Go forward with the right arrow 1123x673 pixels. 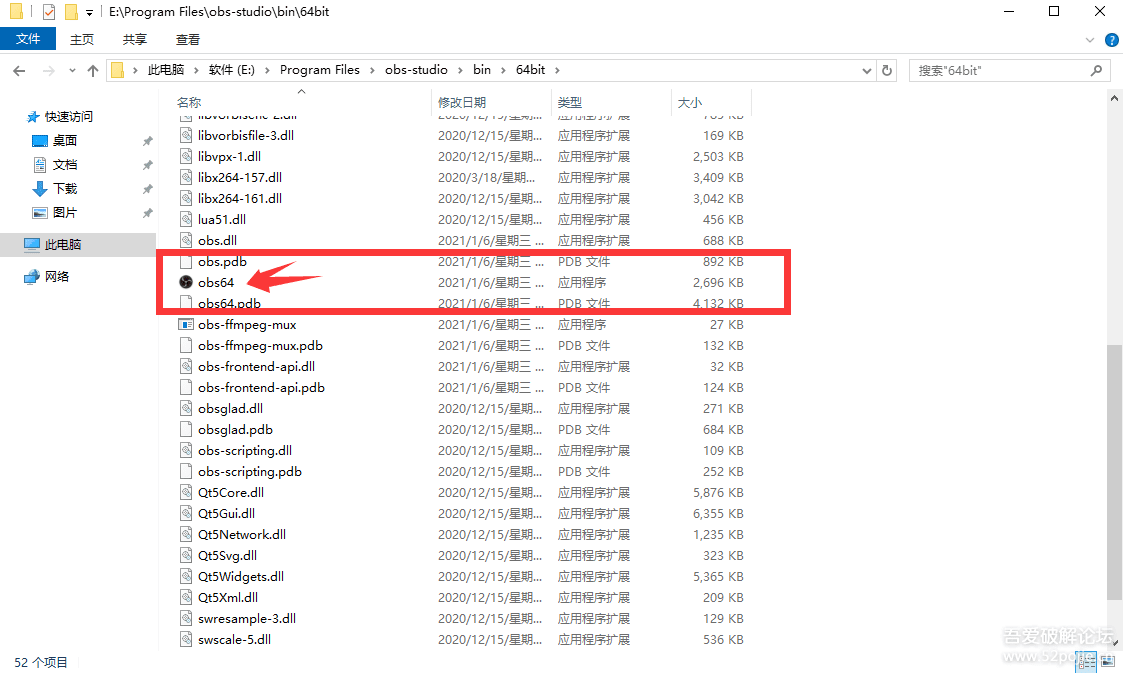49,70
